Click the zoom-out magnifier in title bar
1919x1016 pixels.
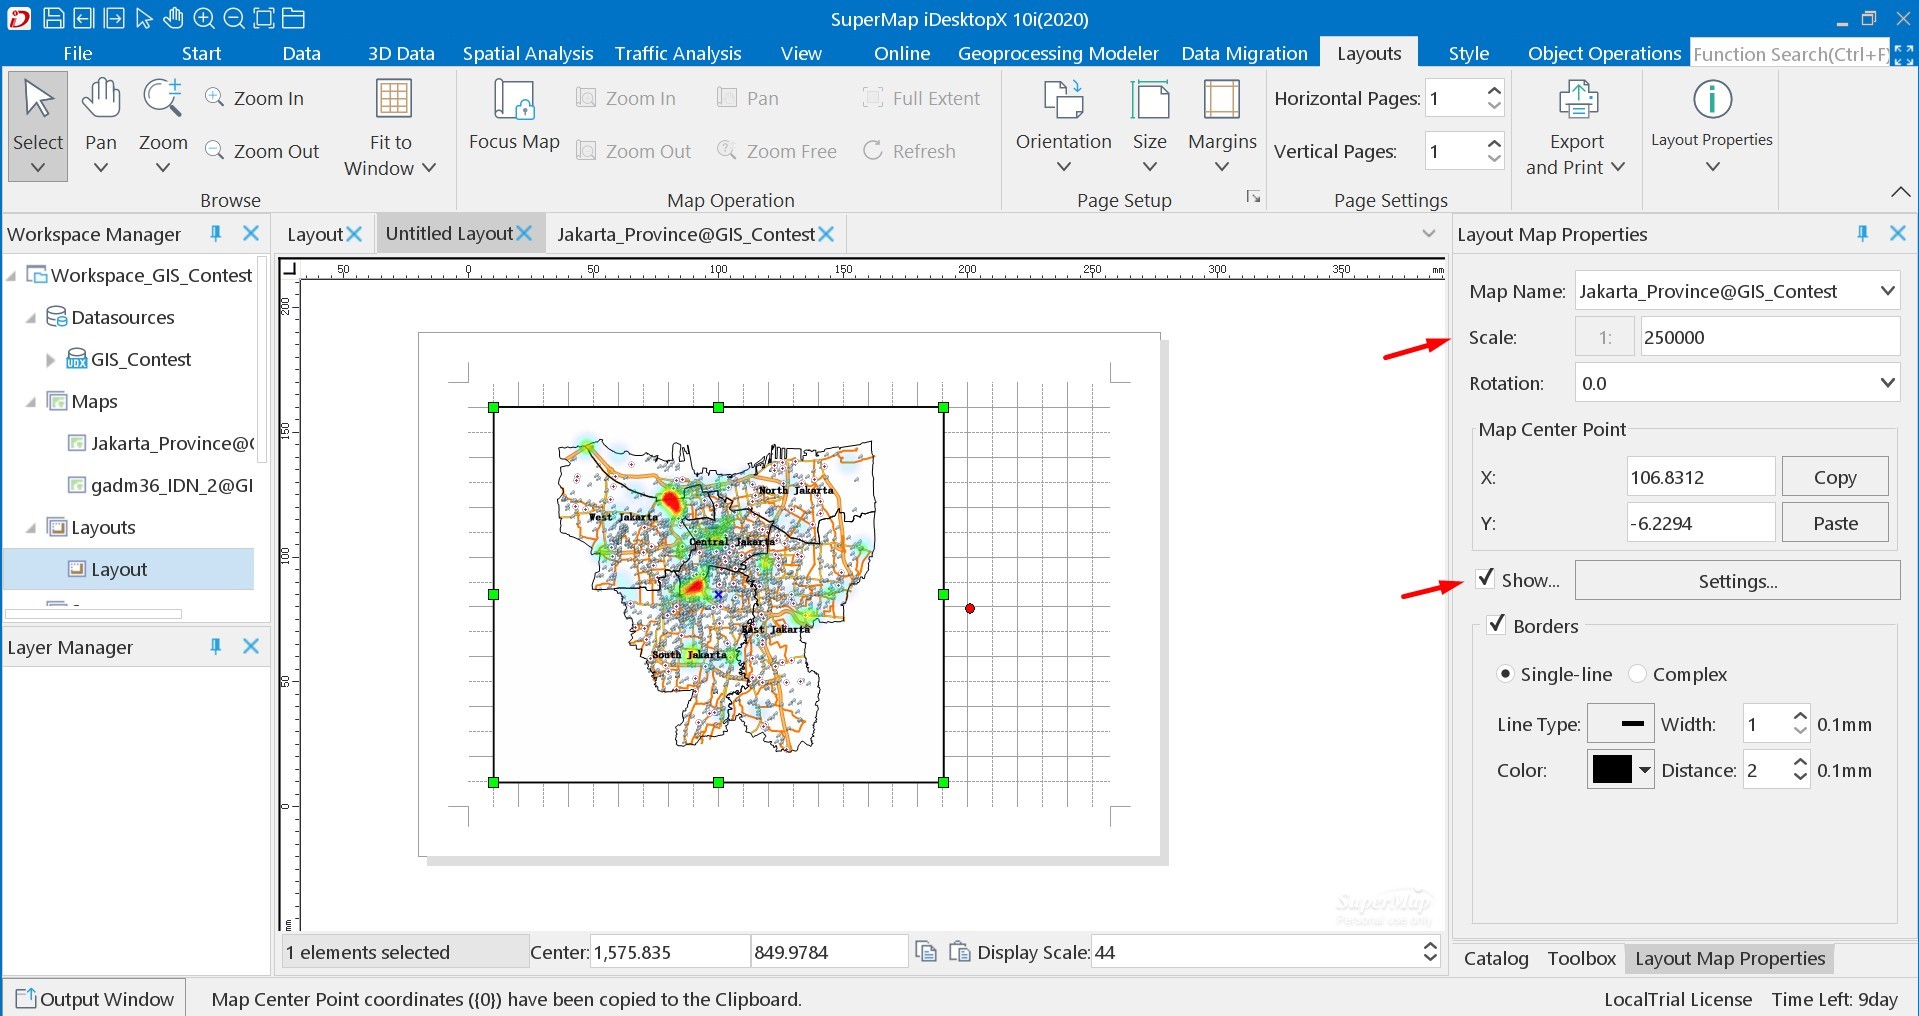(x=234, y=18)
